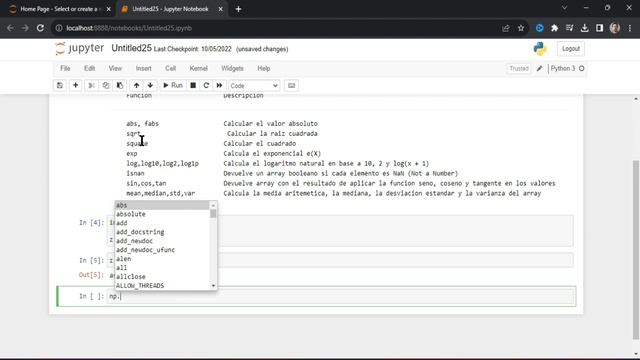Viewport: 640px width, 360px height.
Task: Click autocomplete list scroll-down arrow
Action: click(213, 286)
